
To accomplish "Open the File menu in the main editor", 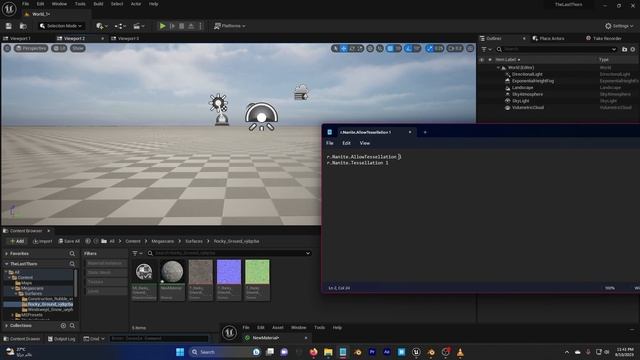I will (25, 4).
